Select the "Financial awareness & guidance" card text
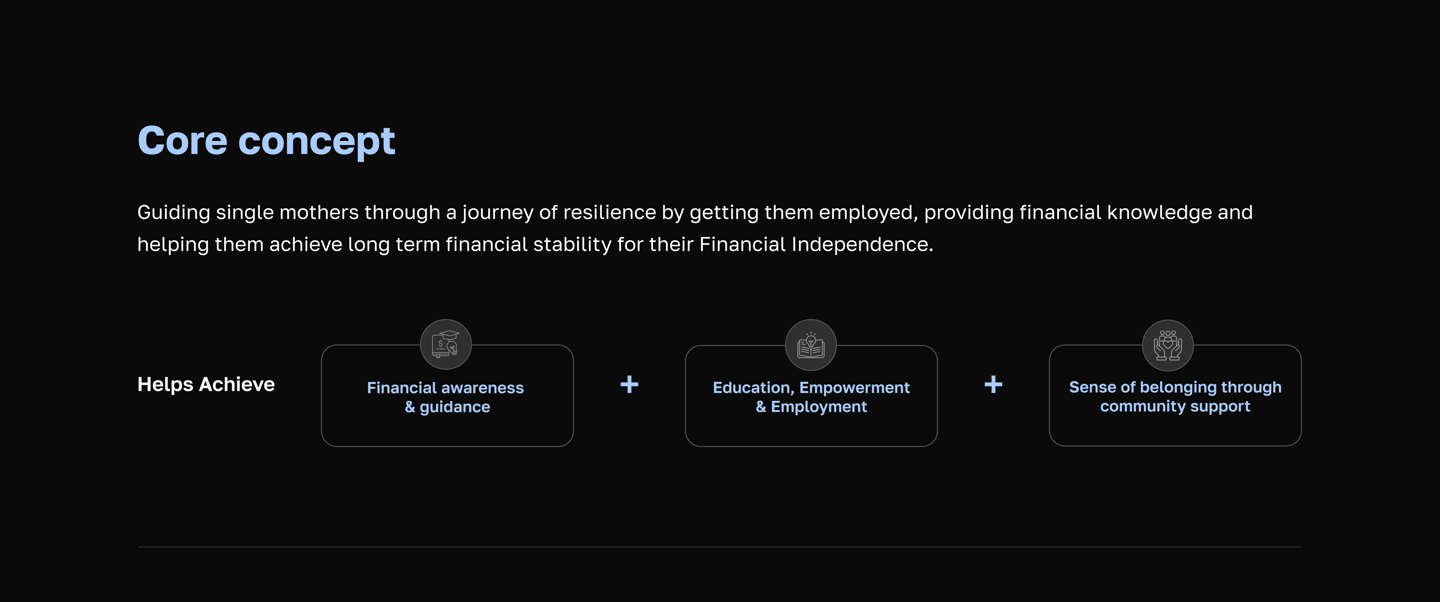The height and width of the screenshot is (602, 1440). tap(446, 397)
